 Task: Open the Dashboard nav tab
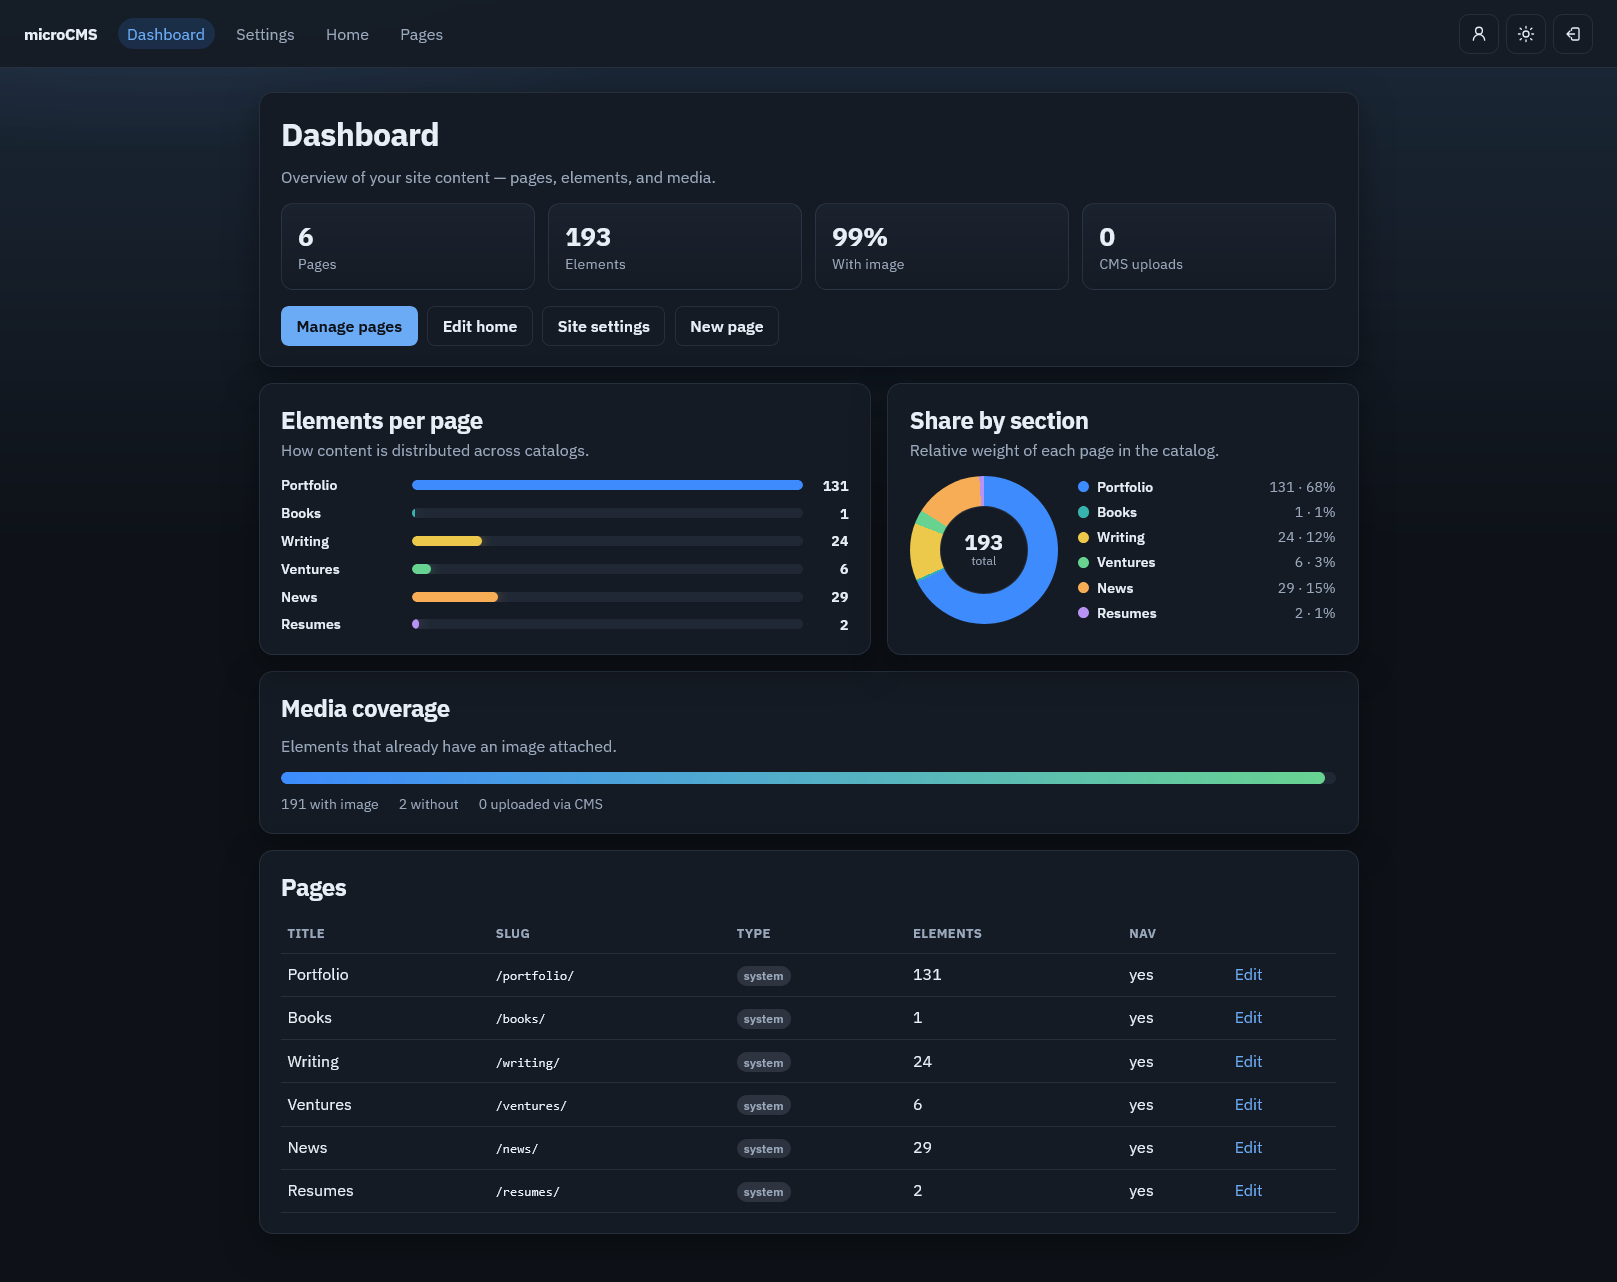click(166, 34)
